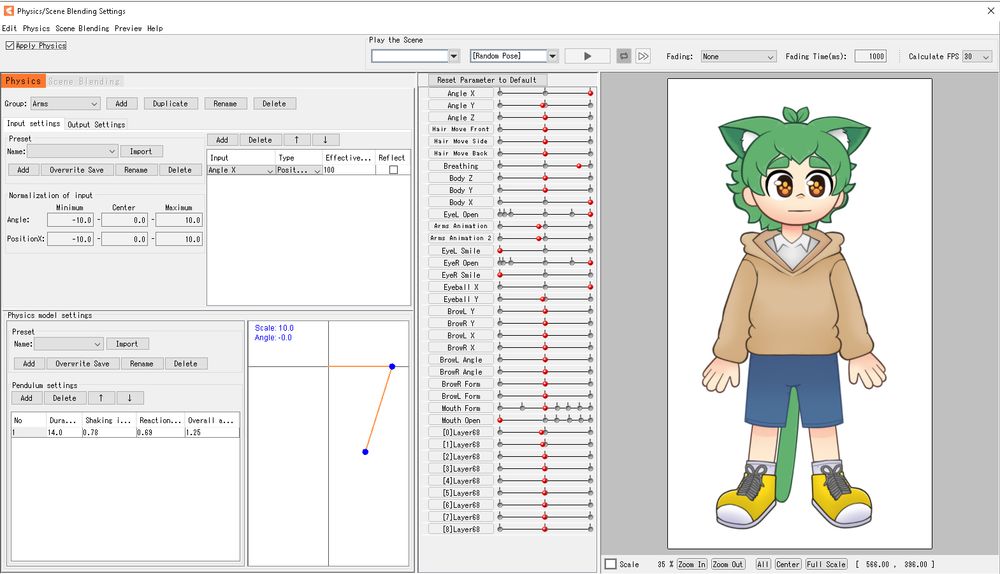Move input row down with arrow button
1000x574 pixels.
tap(325, 140)
